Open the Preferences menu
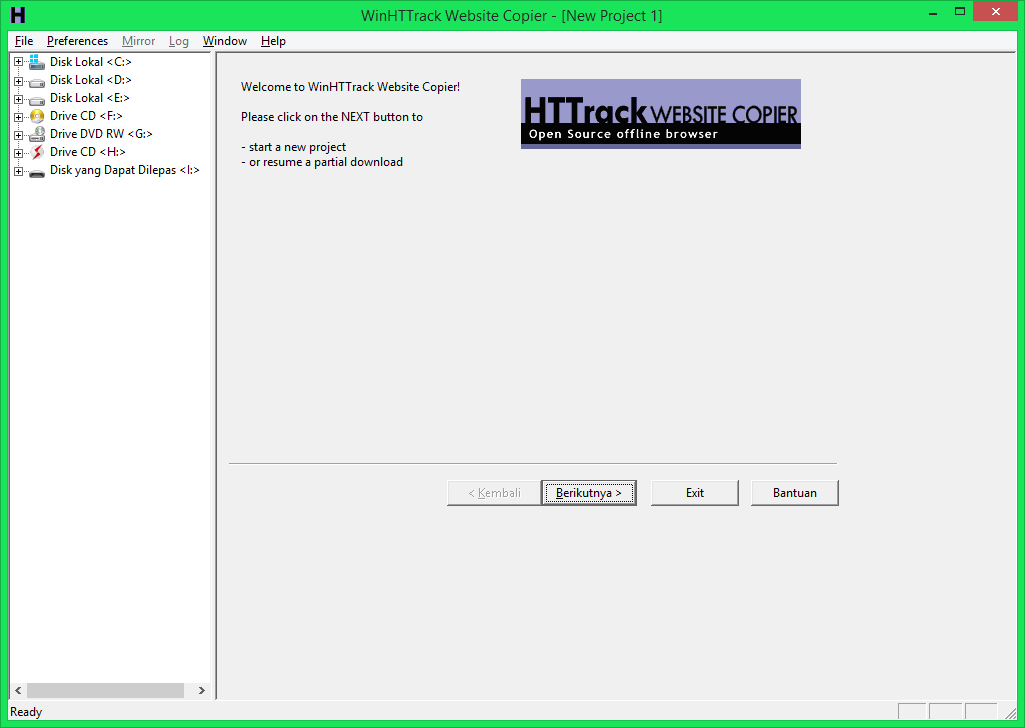 tap(77, 41)
